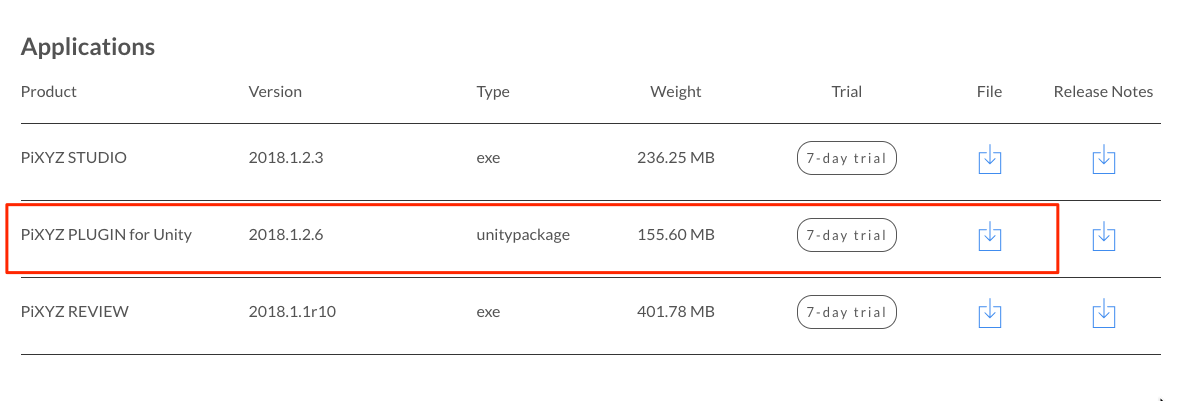Download the PiXYZ STUDIO file

(989, 158)
